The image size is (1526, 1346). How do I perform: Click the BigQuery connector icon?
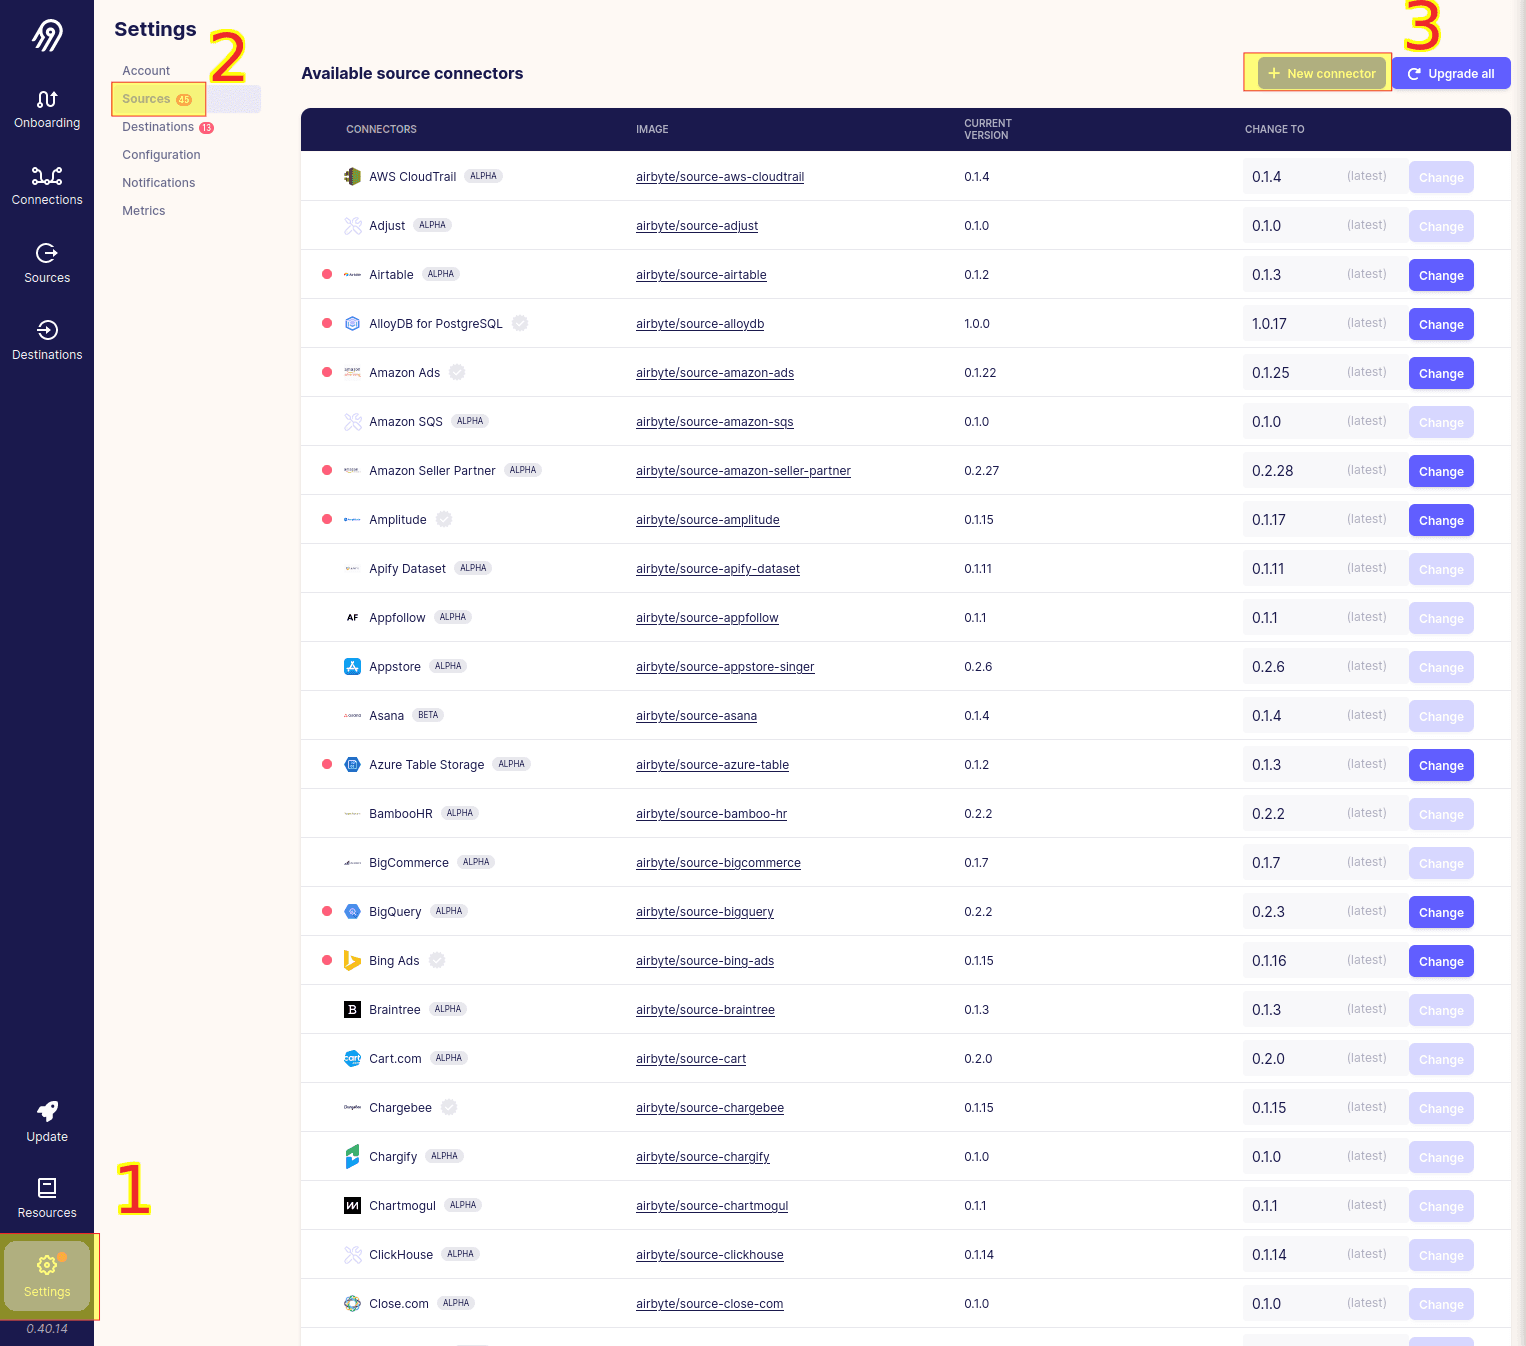(x=352, y=911)
